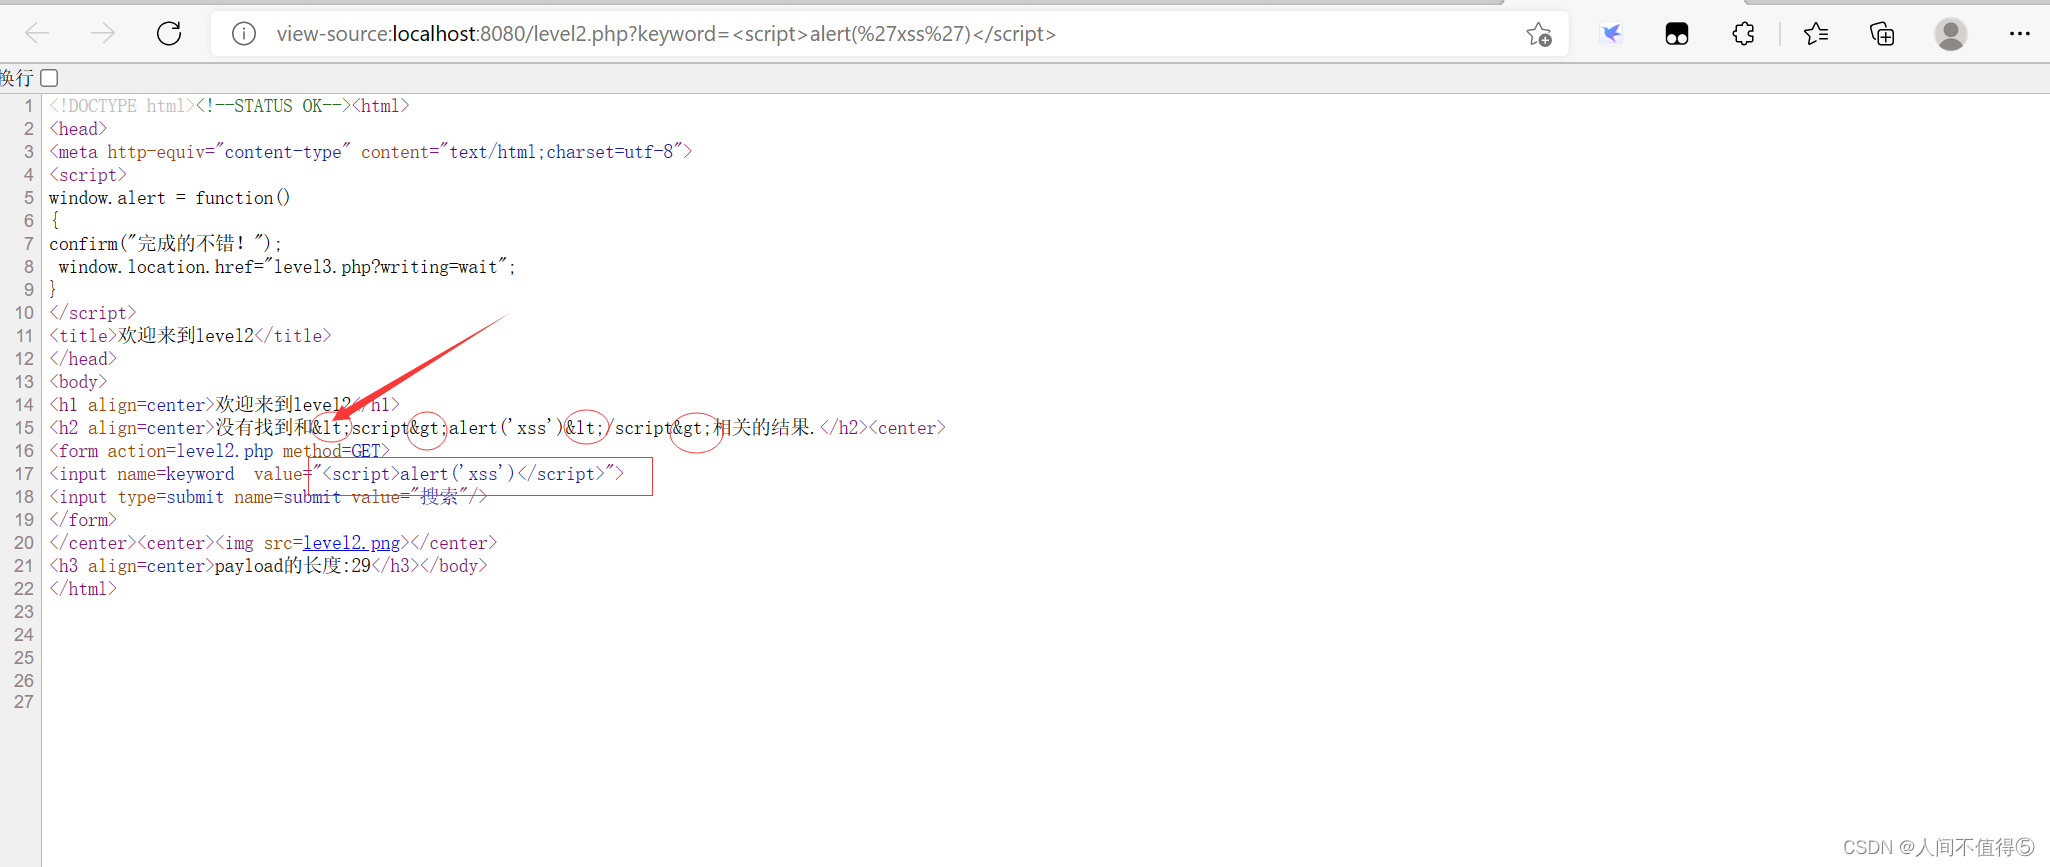
Task: Open the black Tampermonkey-style extension icon
Action: [1677, 34]
